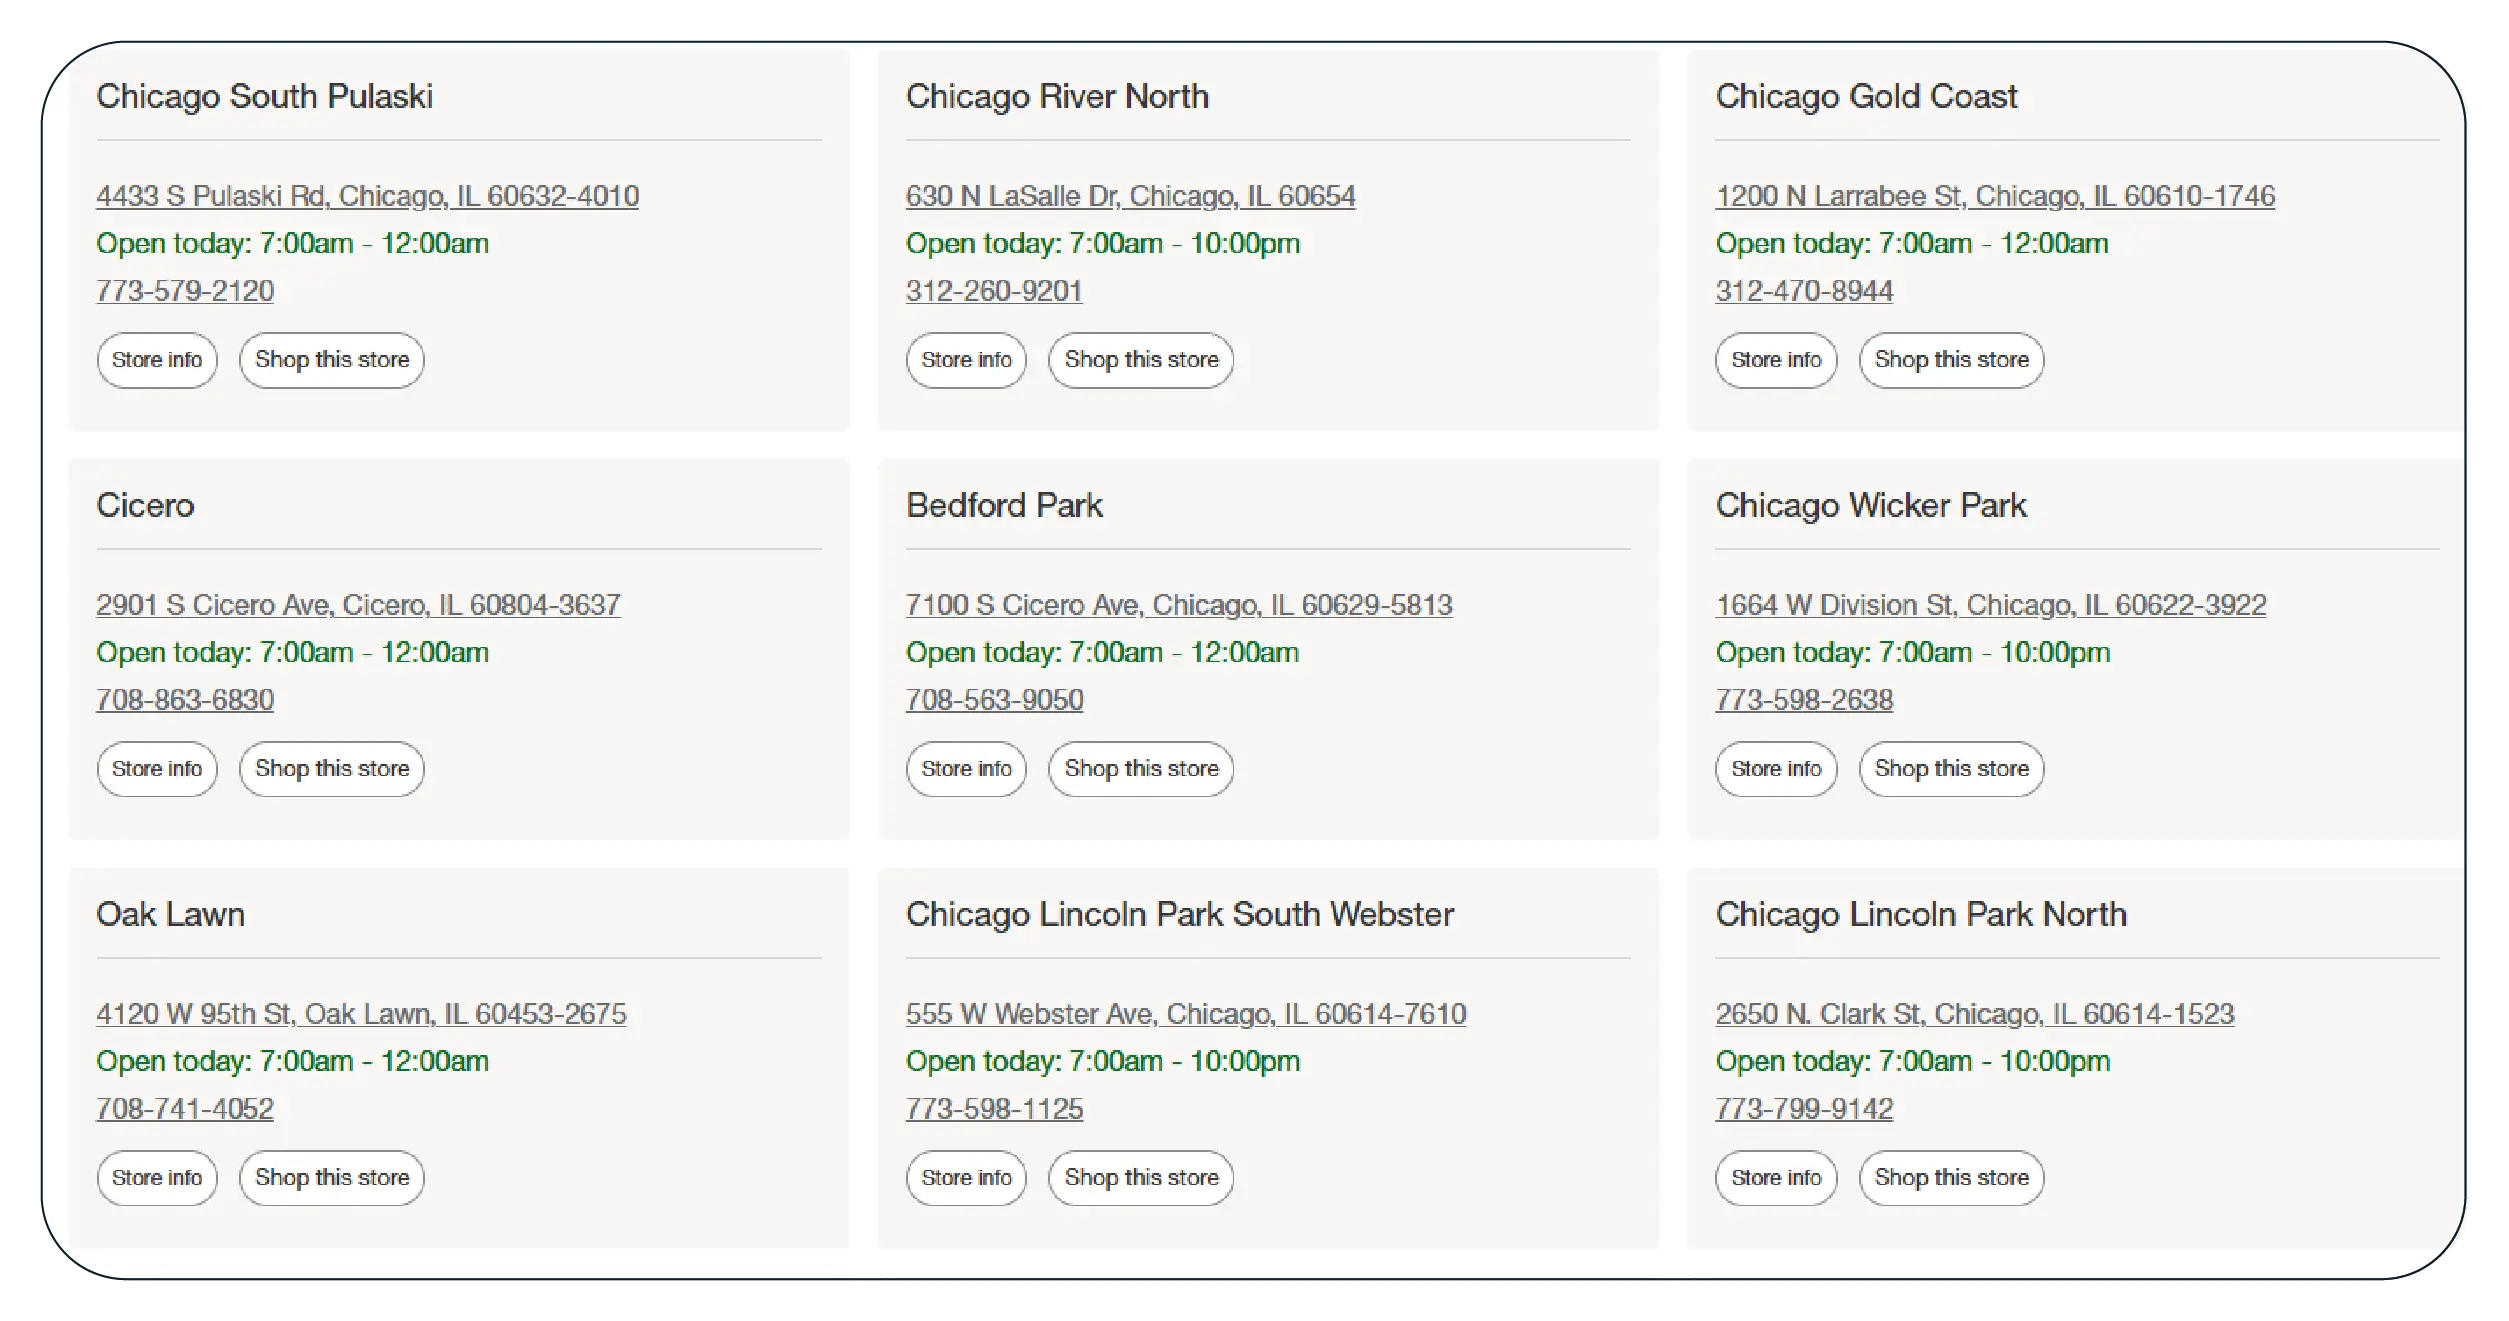Shop this store for Chicago South Pulaski
Viewport: 2509px width, 1321px height.
331,360
